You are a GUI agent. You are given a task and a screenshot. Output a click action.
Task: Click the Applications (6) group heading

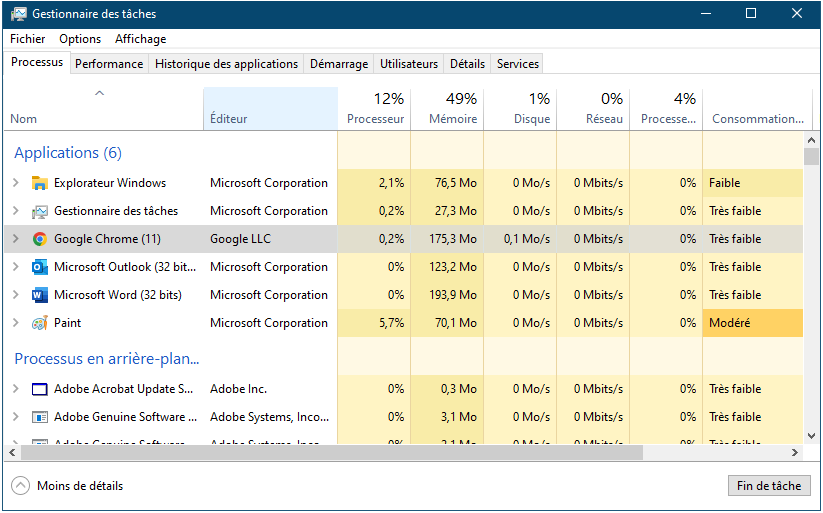pyautogui.click(x=68, y=153)
